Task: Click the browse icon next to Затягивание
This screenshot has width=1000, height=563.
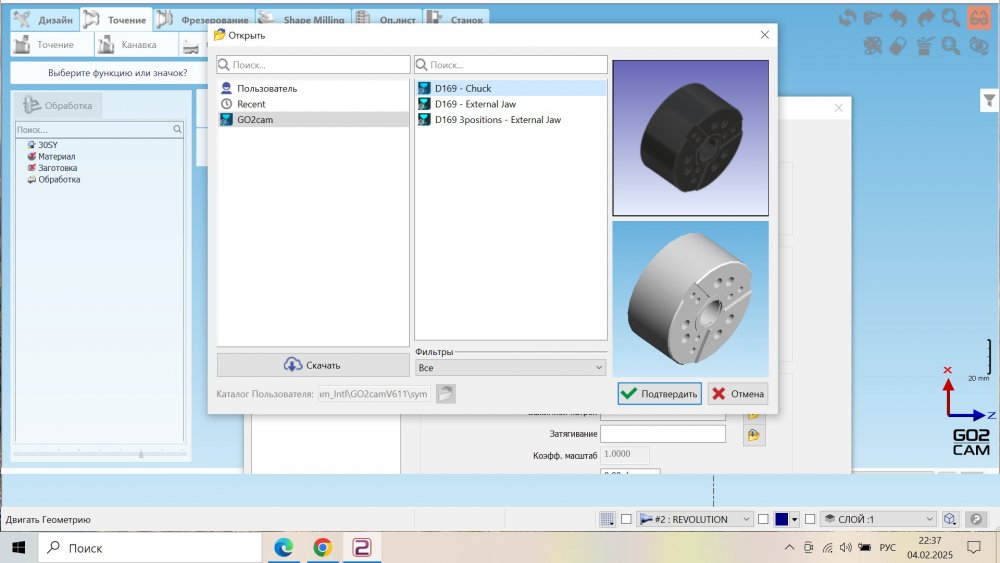Action: click(x=754, y=435)
